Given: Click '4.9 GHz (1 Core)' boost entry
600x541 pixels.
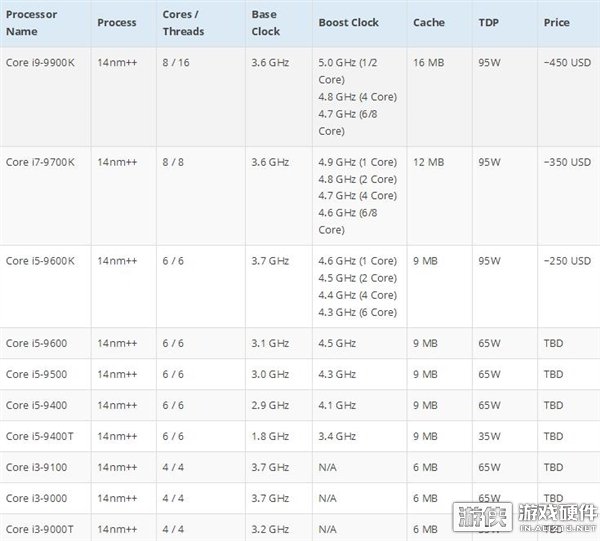Looking at the screenshot, I should [357, 162].
